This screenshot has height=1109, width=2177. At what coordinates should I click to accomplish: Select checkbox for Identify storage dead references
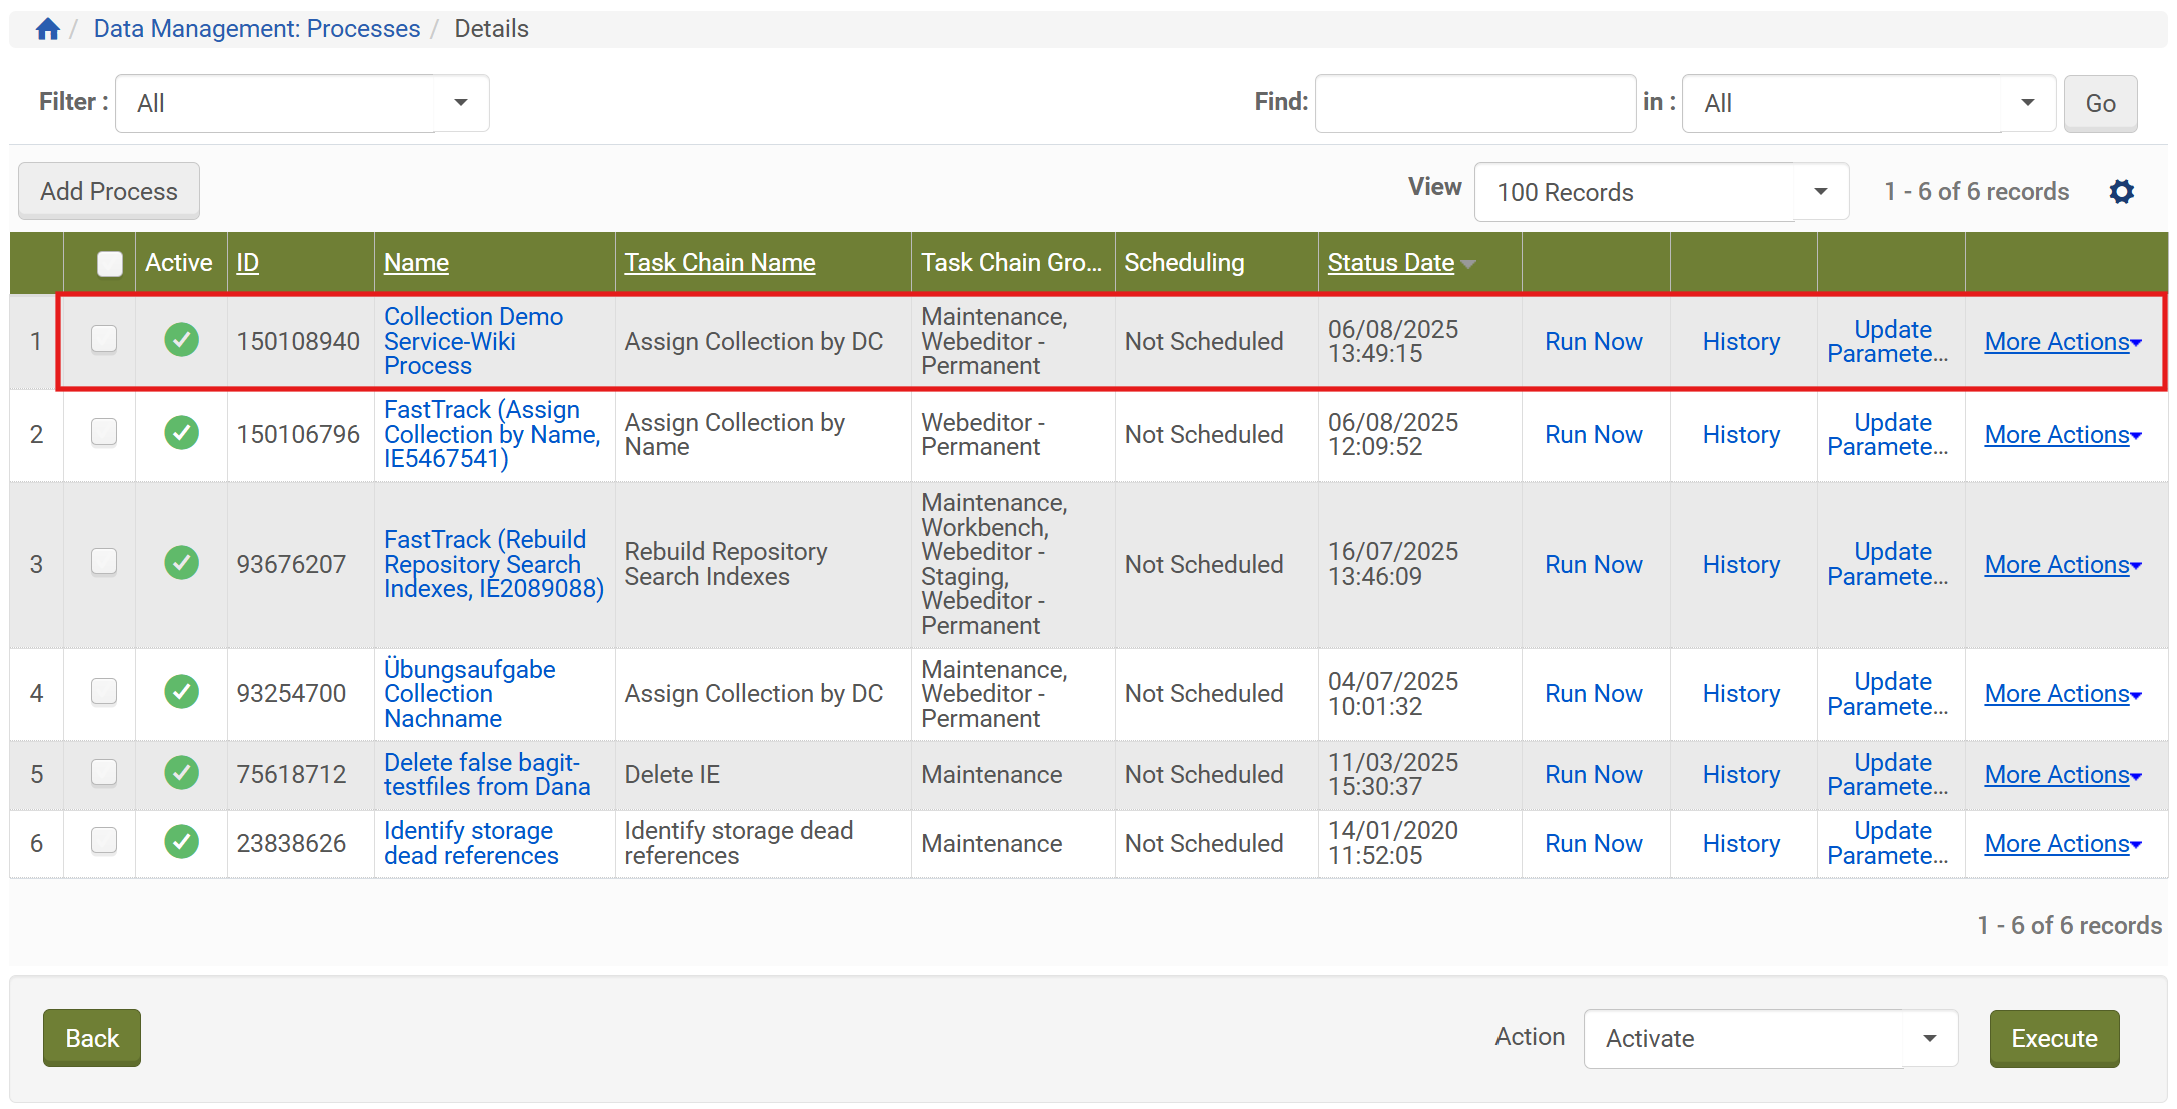tap(104, 841)
